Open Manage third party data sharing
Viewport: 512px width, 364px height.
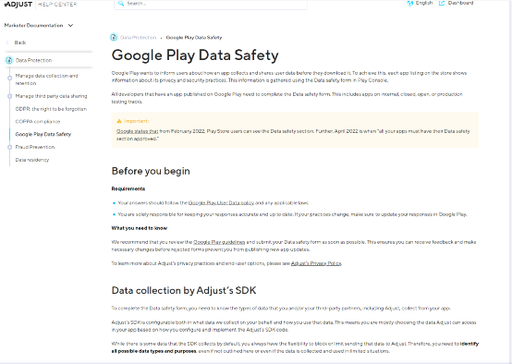click(51, 96)
